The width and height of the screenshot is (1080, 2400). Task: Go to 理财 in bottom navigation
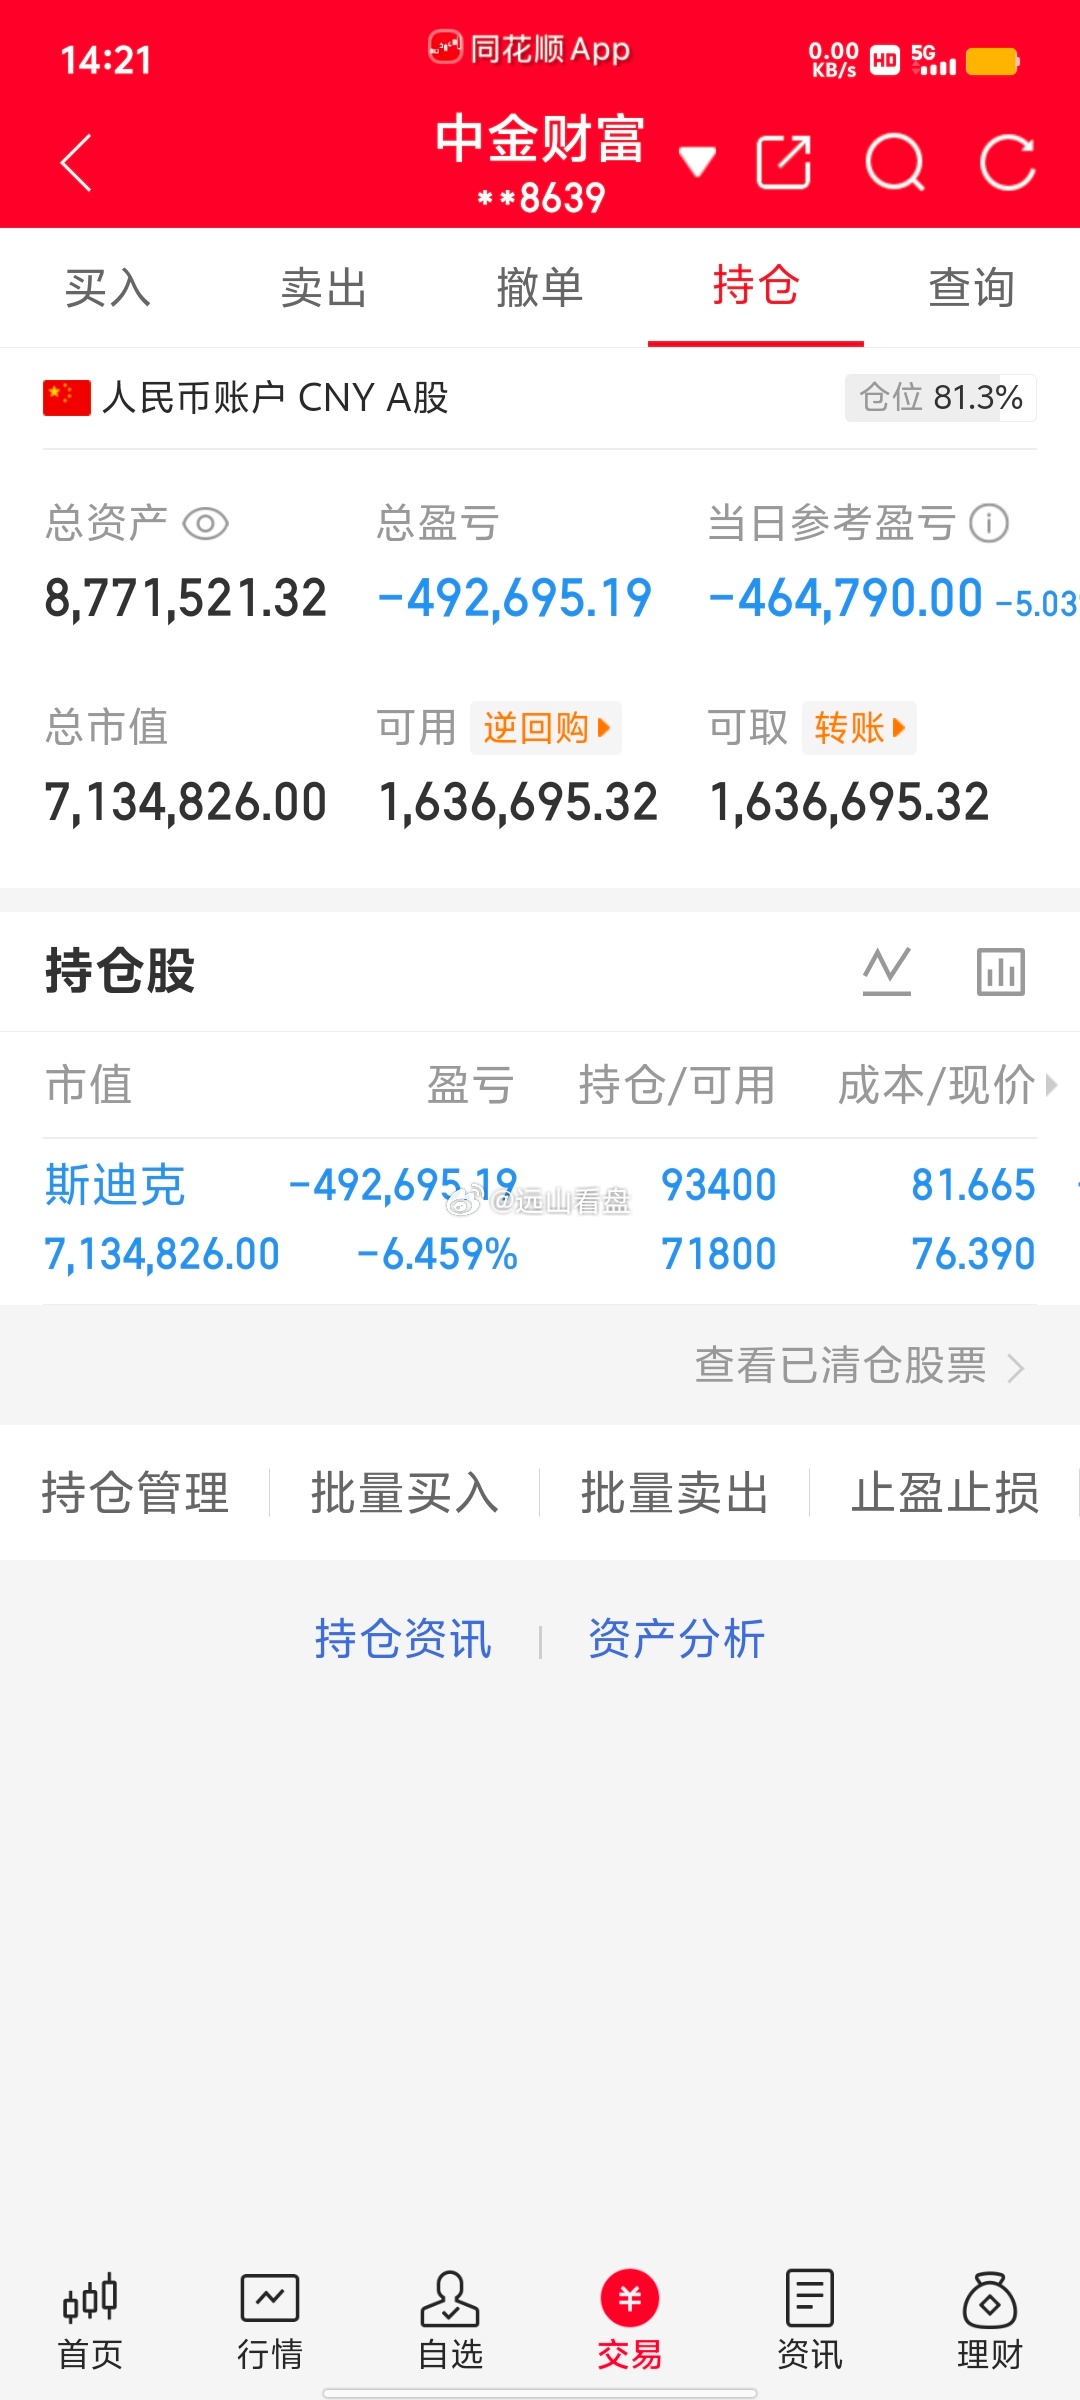[x=990, y=2320]
